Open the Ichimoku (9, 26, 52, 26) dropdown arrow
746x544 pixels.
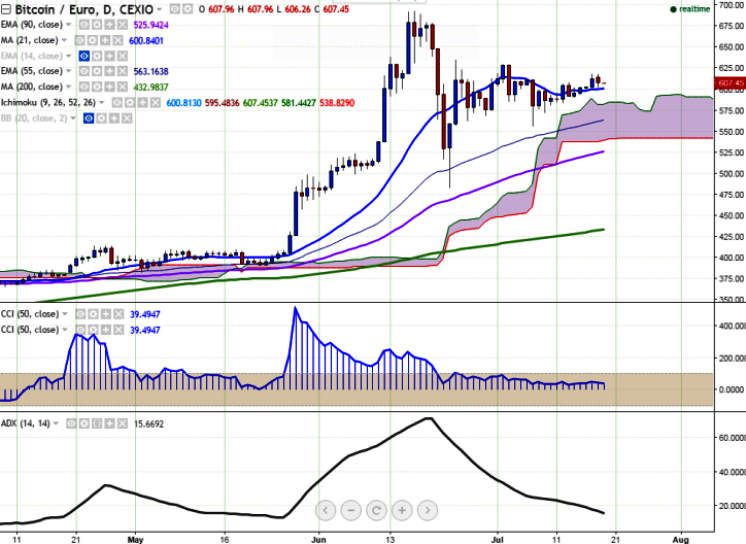click(x=101, y=103)
